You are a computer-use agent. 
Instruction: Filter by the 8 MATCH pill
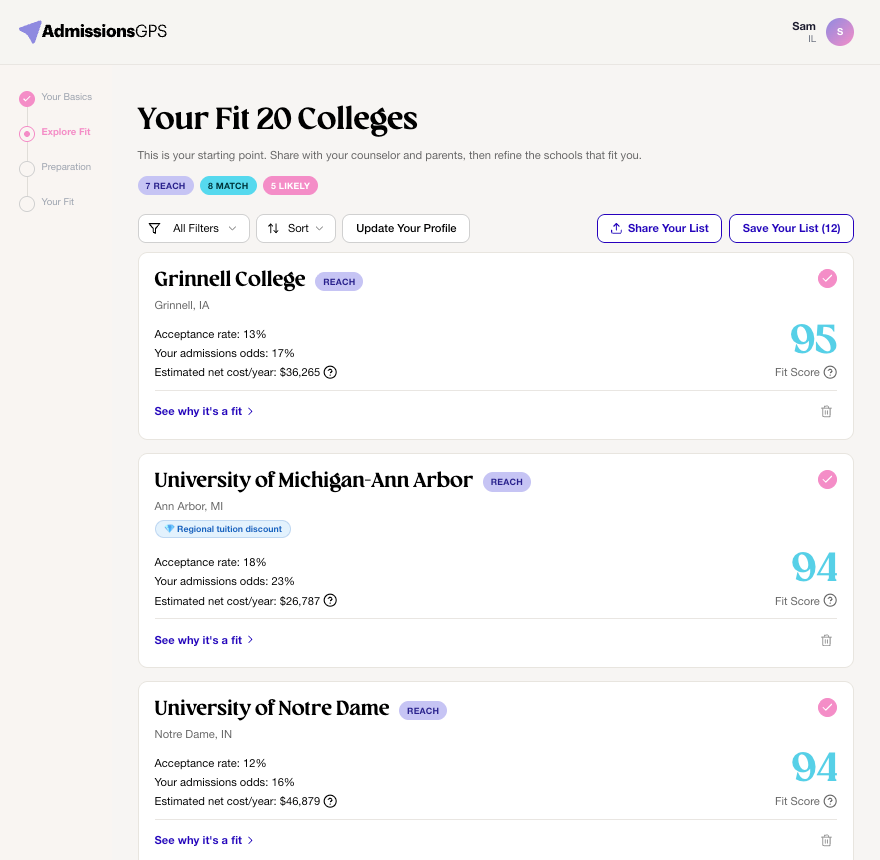coord(228,186)
